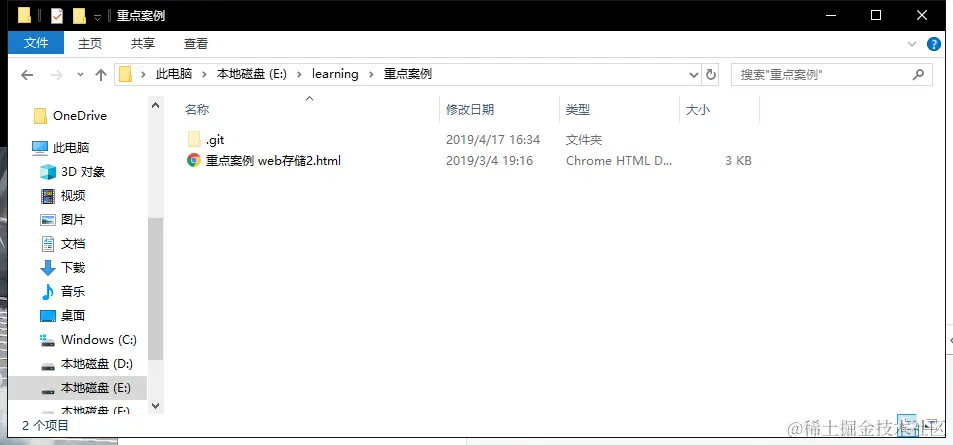Viewport: 953px width, 445px height.
Task: Click the search magnifier icon
Action: click(918, 75)
